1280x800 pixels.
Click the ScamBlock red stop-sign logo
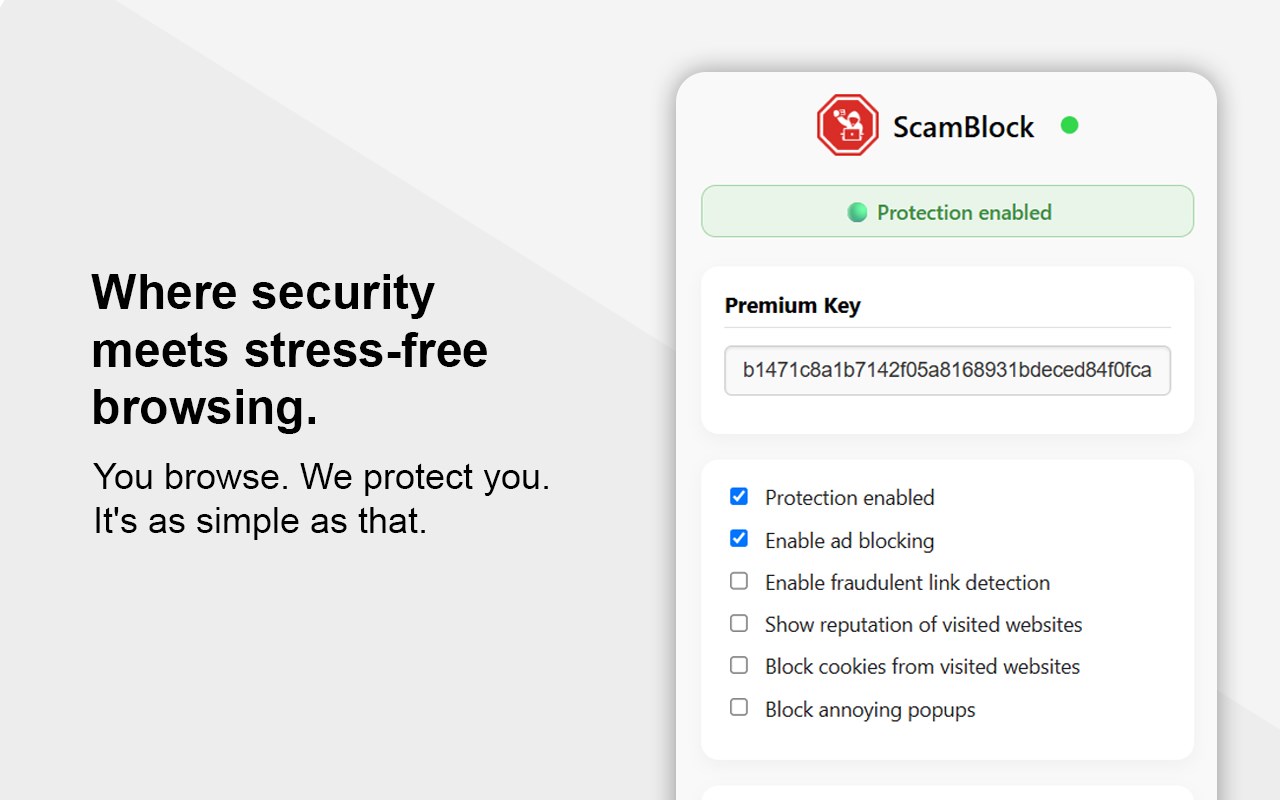point(847,125)
